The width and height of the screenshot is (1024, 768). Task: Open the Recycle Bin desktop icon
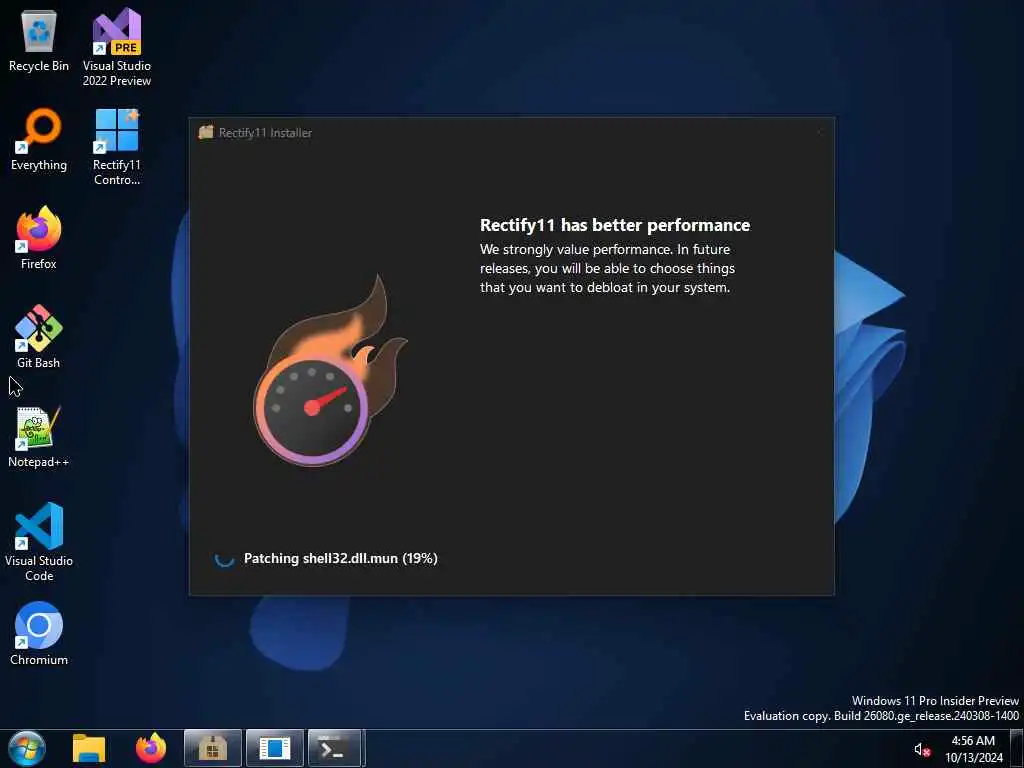point(39,40)
